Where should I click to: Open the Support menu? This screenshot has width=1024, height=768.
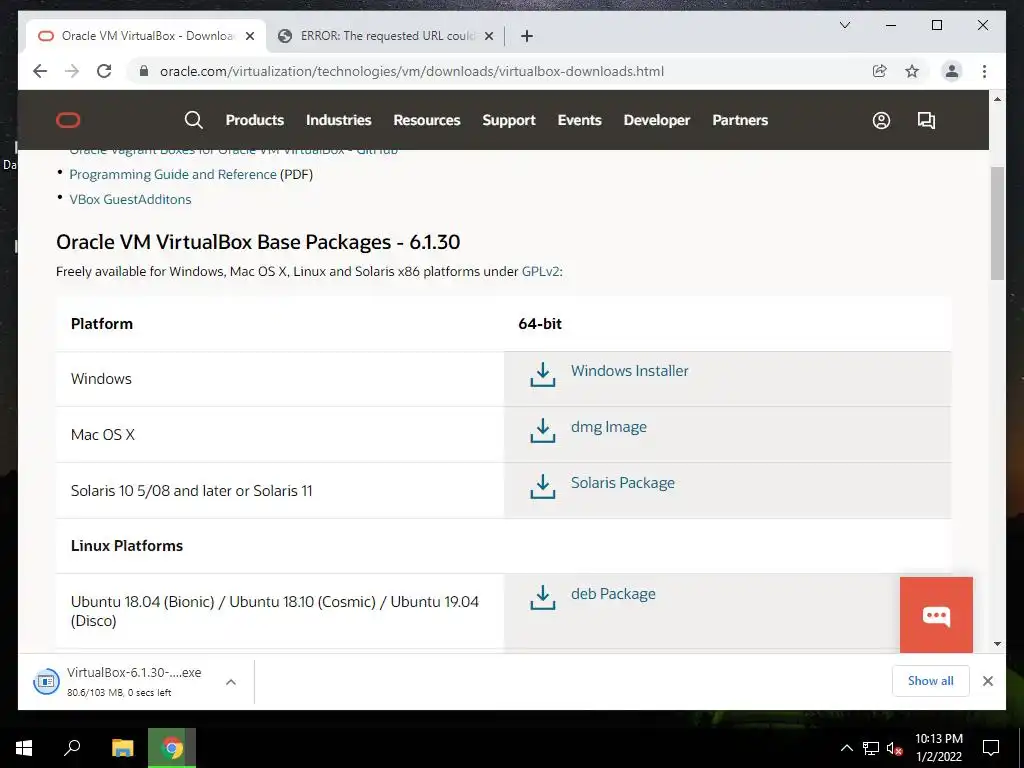pyautogui.click(x=509, y=120)
